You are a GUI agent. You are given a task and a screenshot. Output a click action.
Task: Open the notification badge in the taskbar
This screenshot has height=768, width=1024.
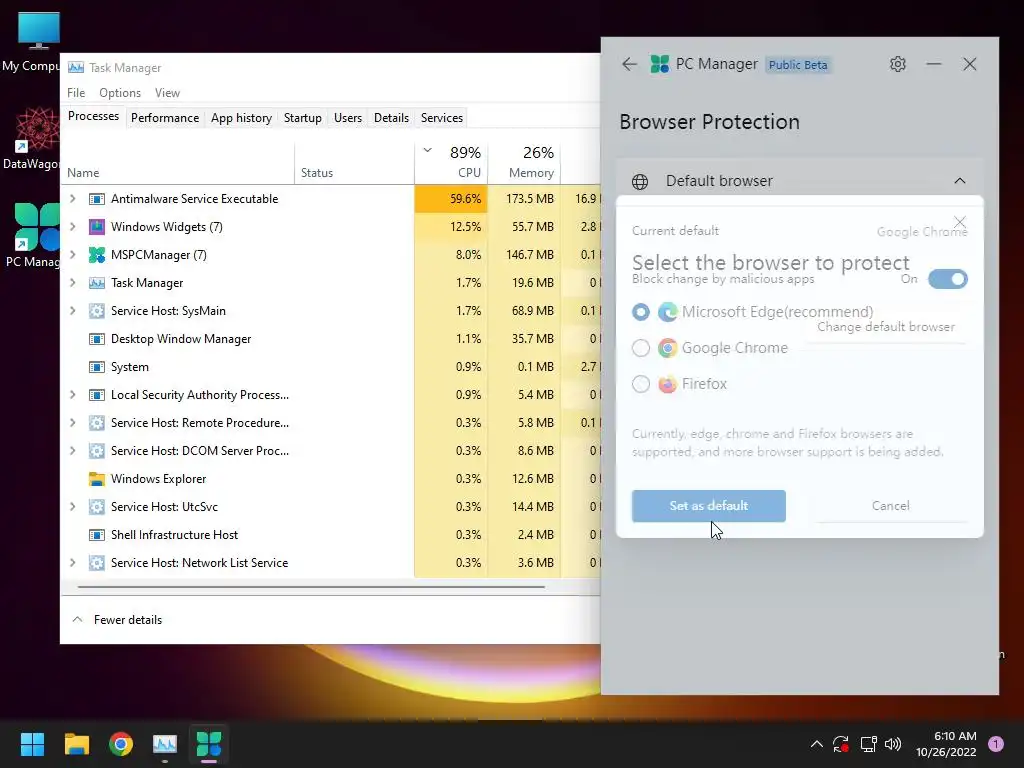pyautogui.click(x=996, y=744)
